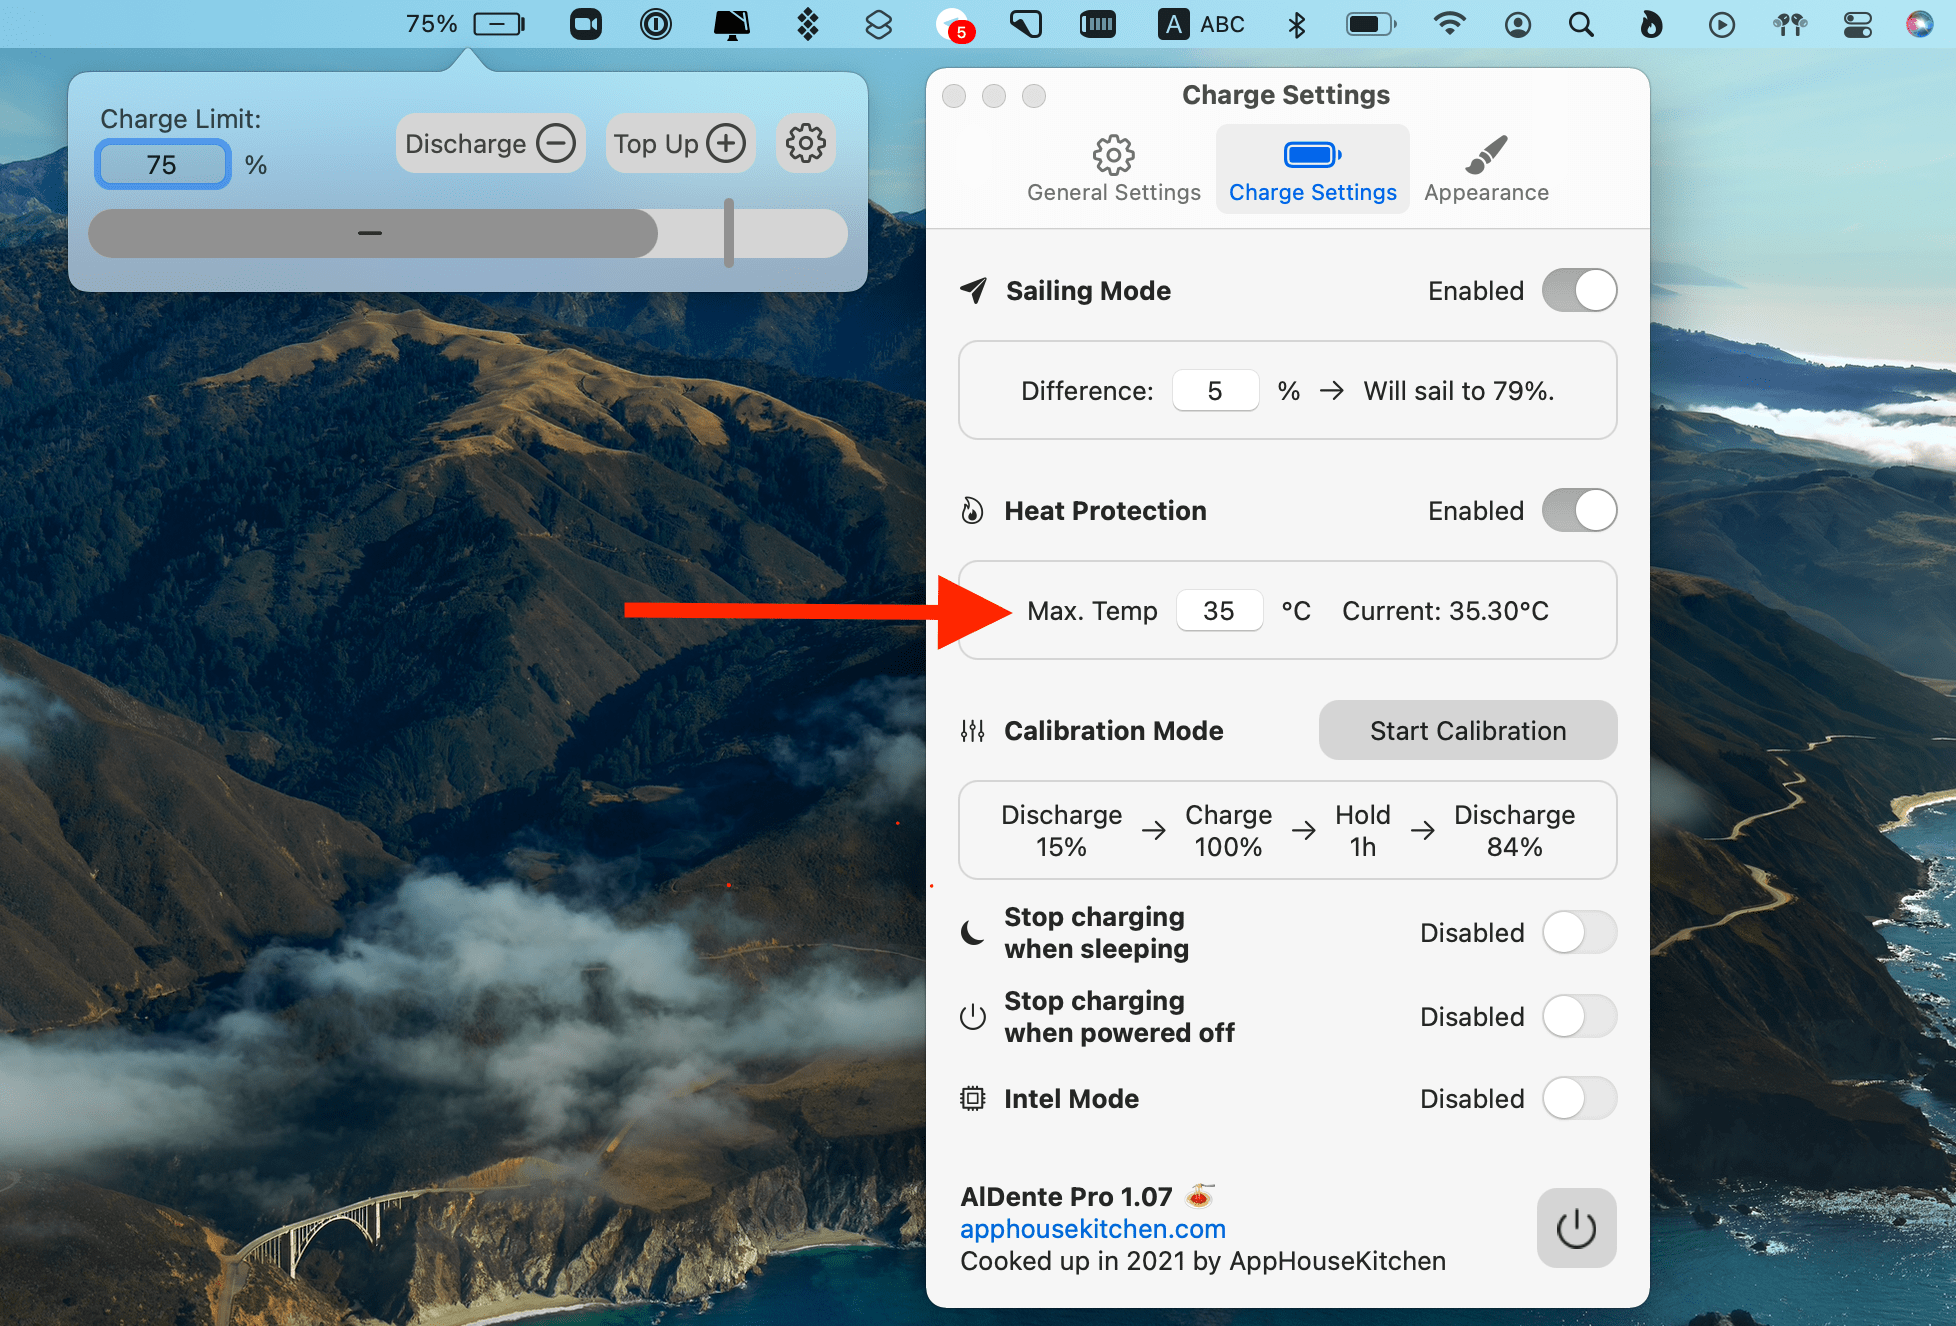Enable Stop charging when powered off

coord(1580,1016)
